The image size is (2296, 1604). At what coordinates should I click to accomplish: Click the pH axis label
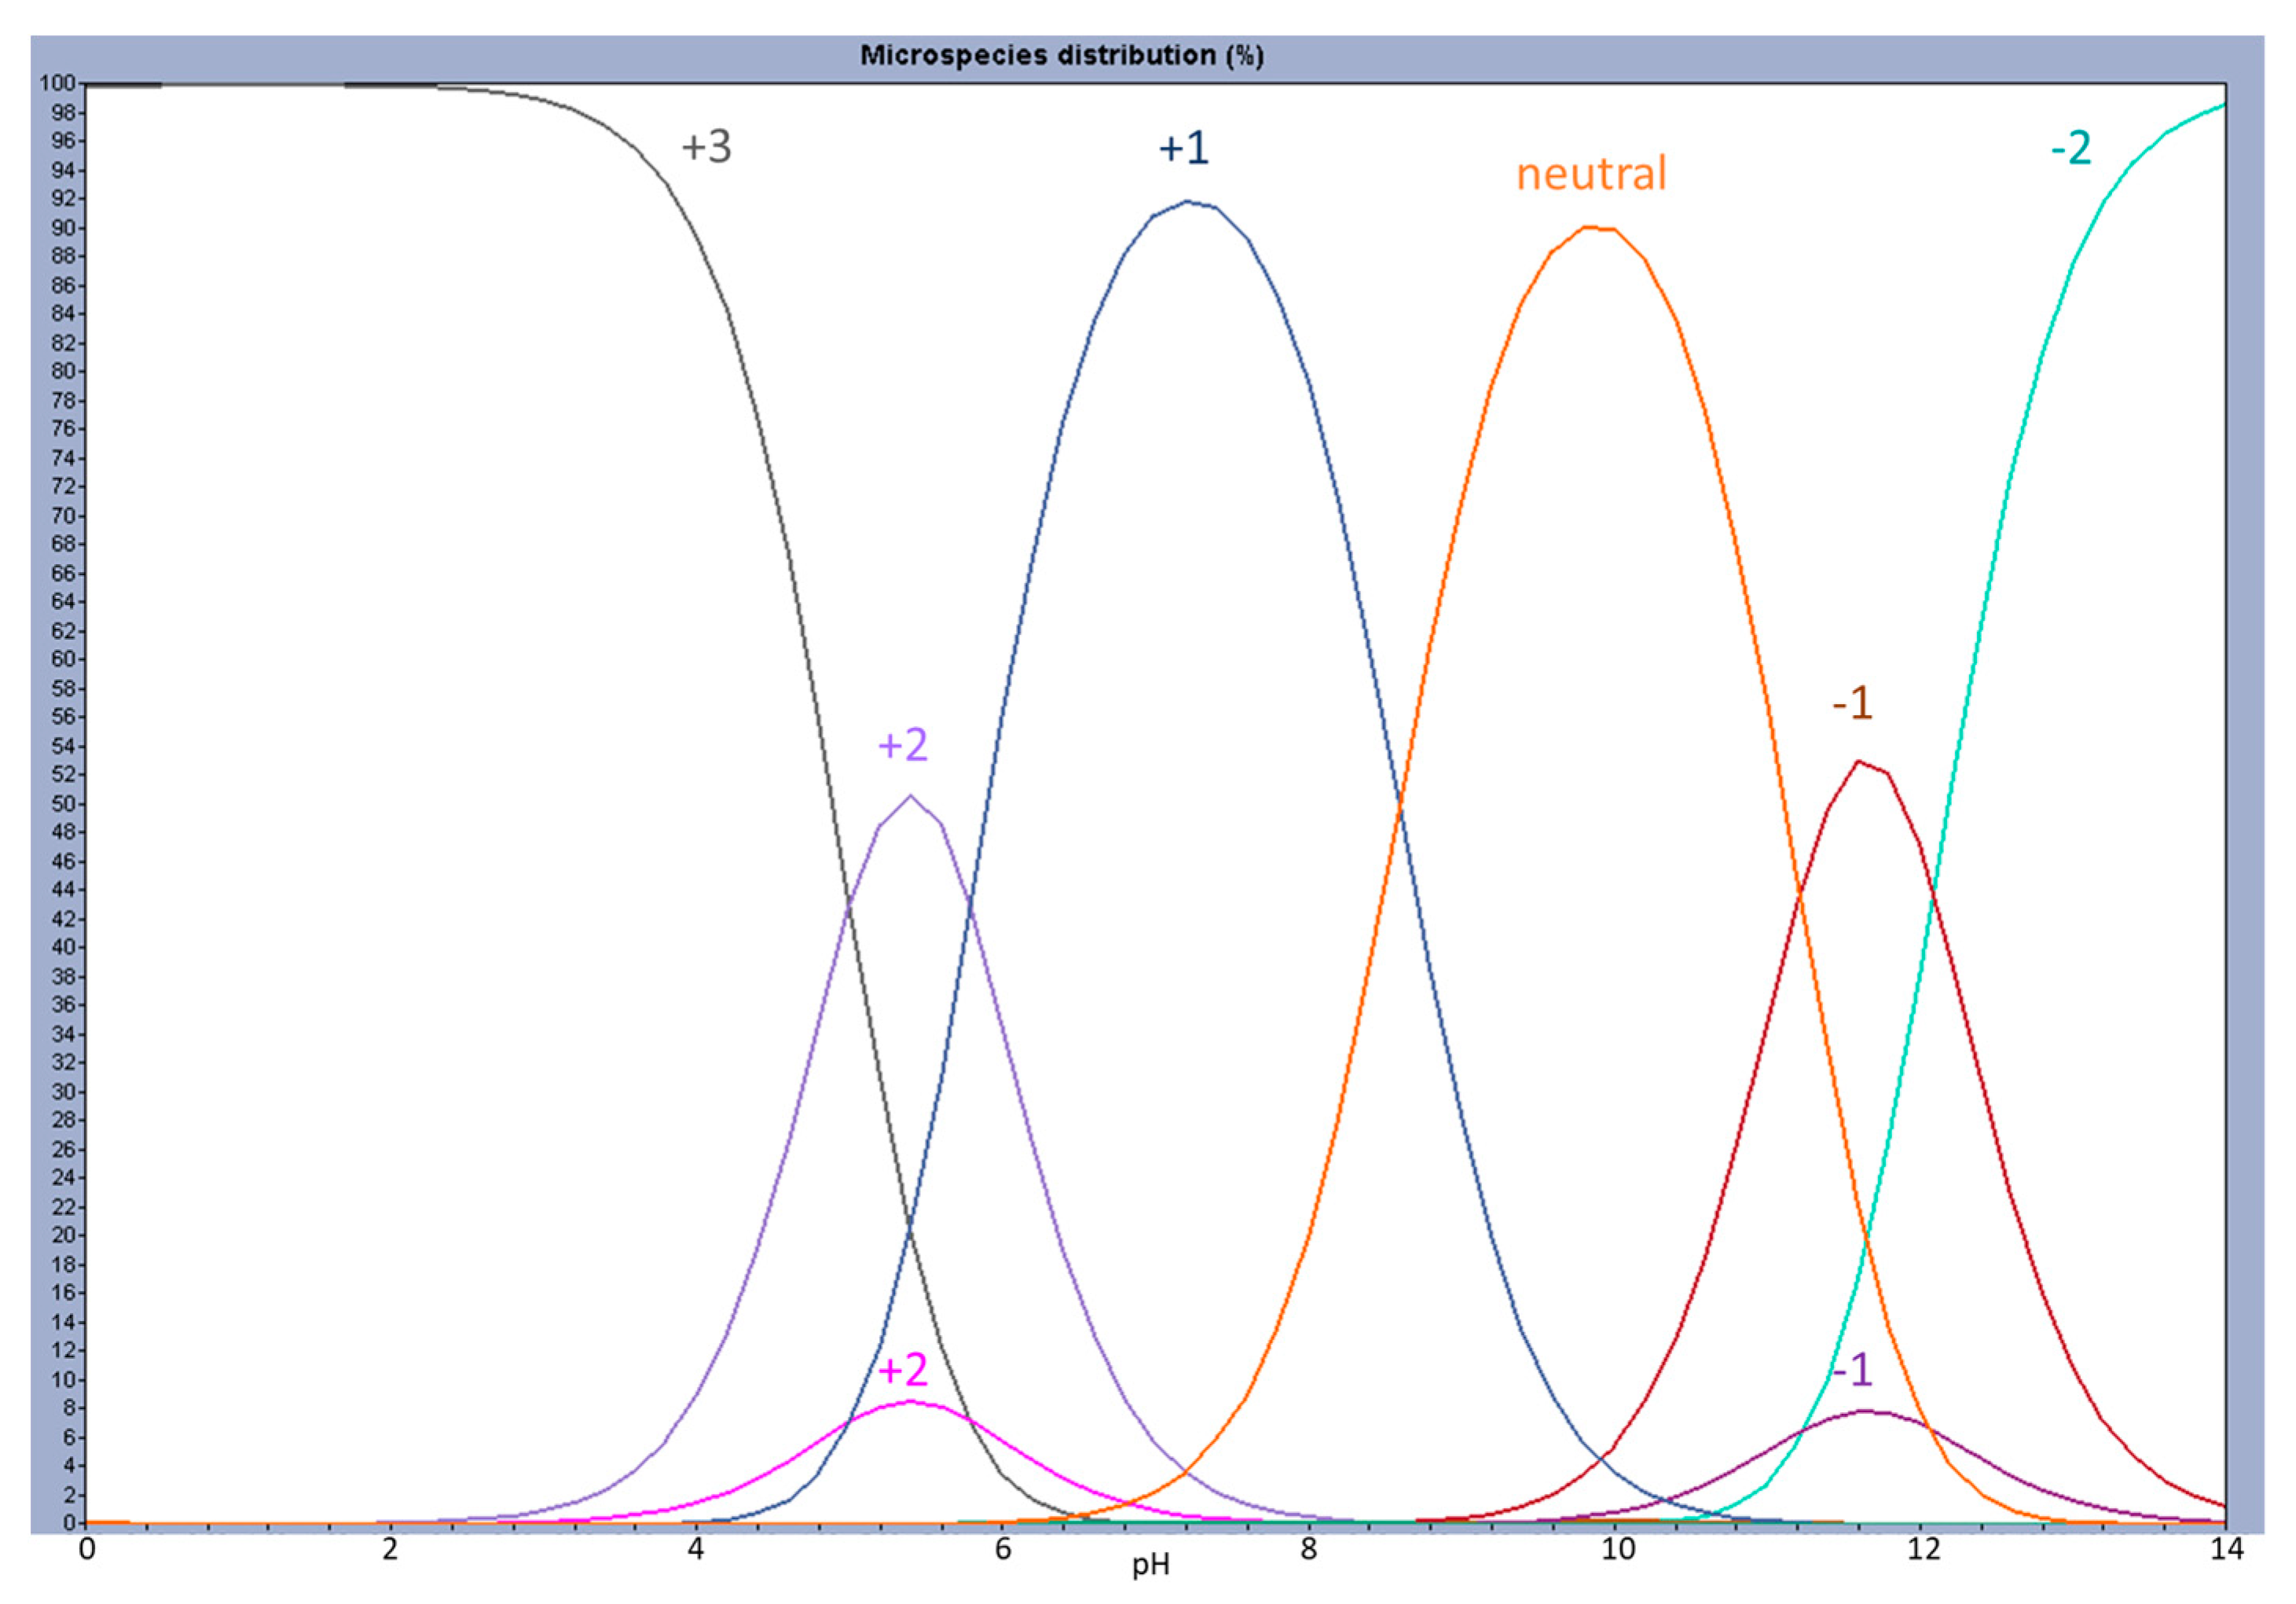pos(1150,1565)
